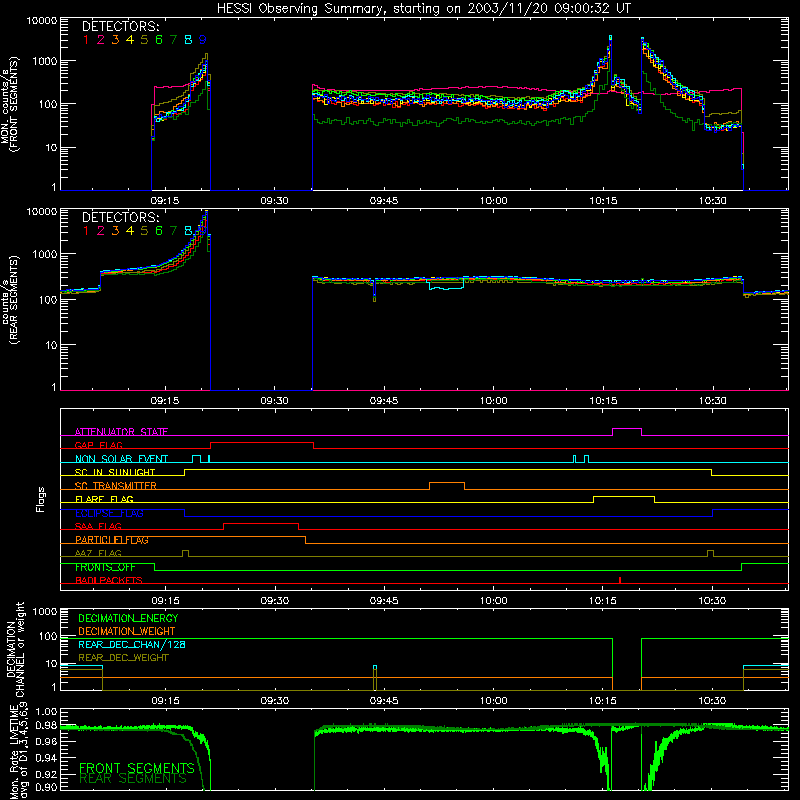
Task: Click the red BAD_PACKETS spike marker
Action: [x=620, y=580]
